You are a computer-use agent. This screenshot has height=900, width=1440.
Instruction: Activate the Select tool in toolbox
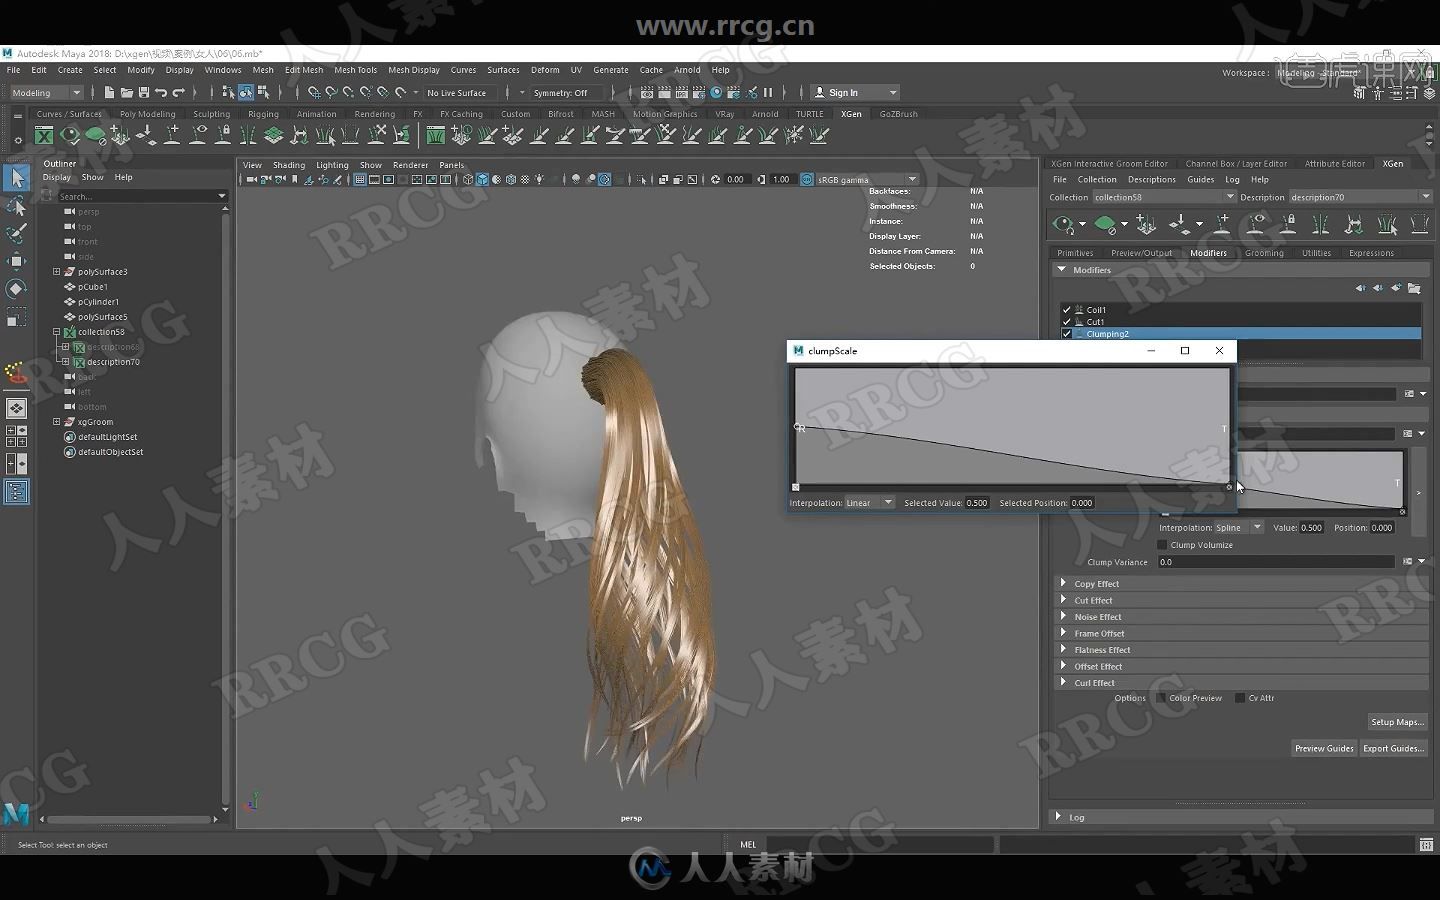pyautogui.click(x=16, y=178)
